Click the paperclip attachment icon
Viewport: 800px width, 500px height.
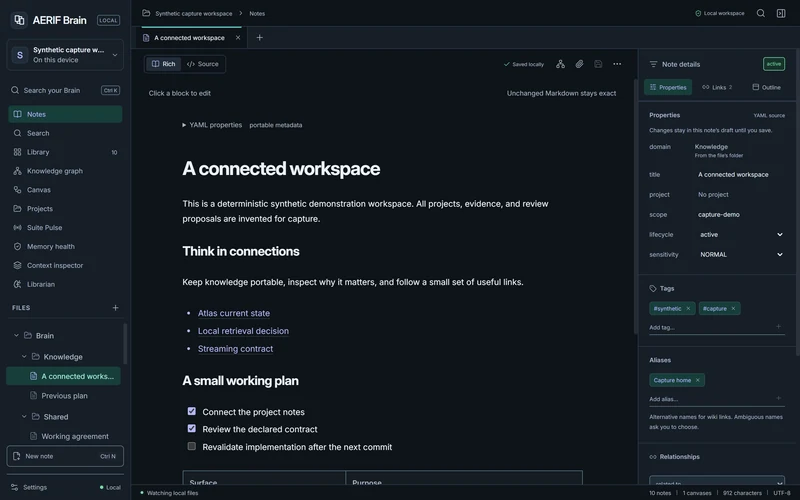click(x=579, y=64)
